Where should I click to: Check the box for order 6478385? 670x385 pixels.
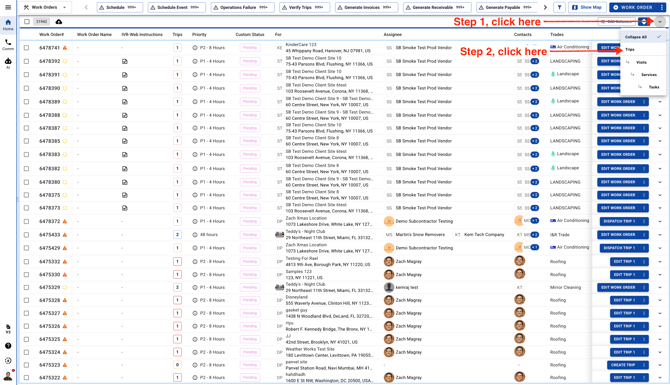tap(26, 141)
